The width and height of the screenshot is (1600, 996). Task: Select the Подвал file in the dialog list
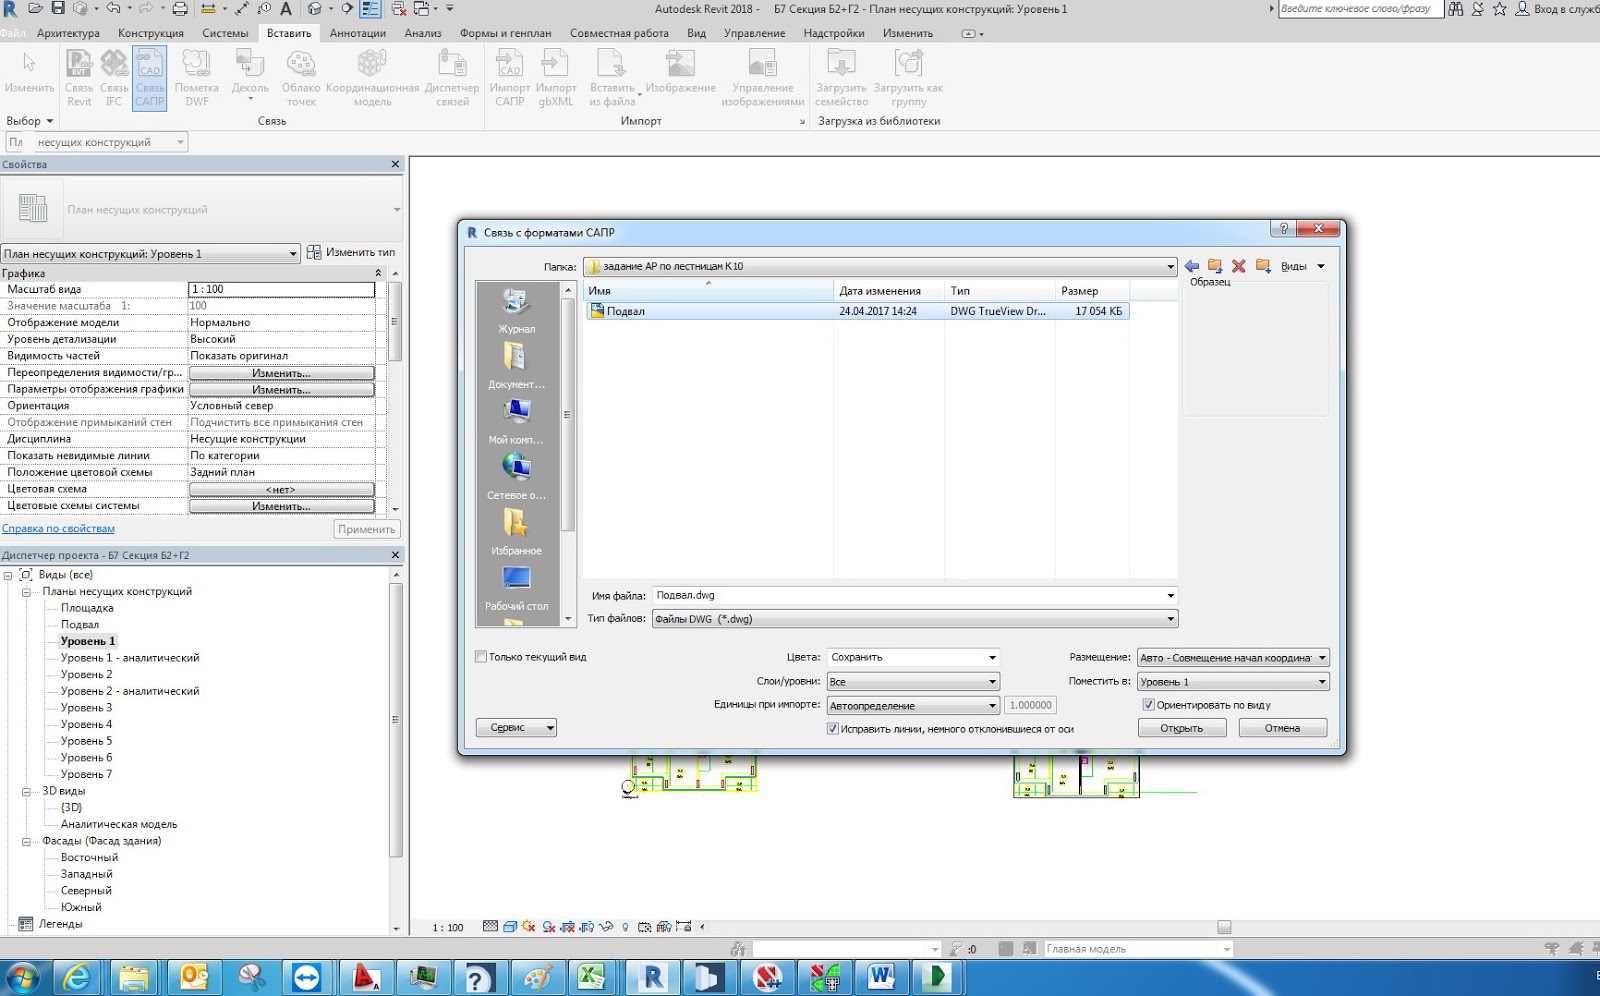[x=857, y=311]
